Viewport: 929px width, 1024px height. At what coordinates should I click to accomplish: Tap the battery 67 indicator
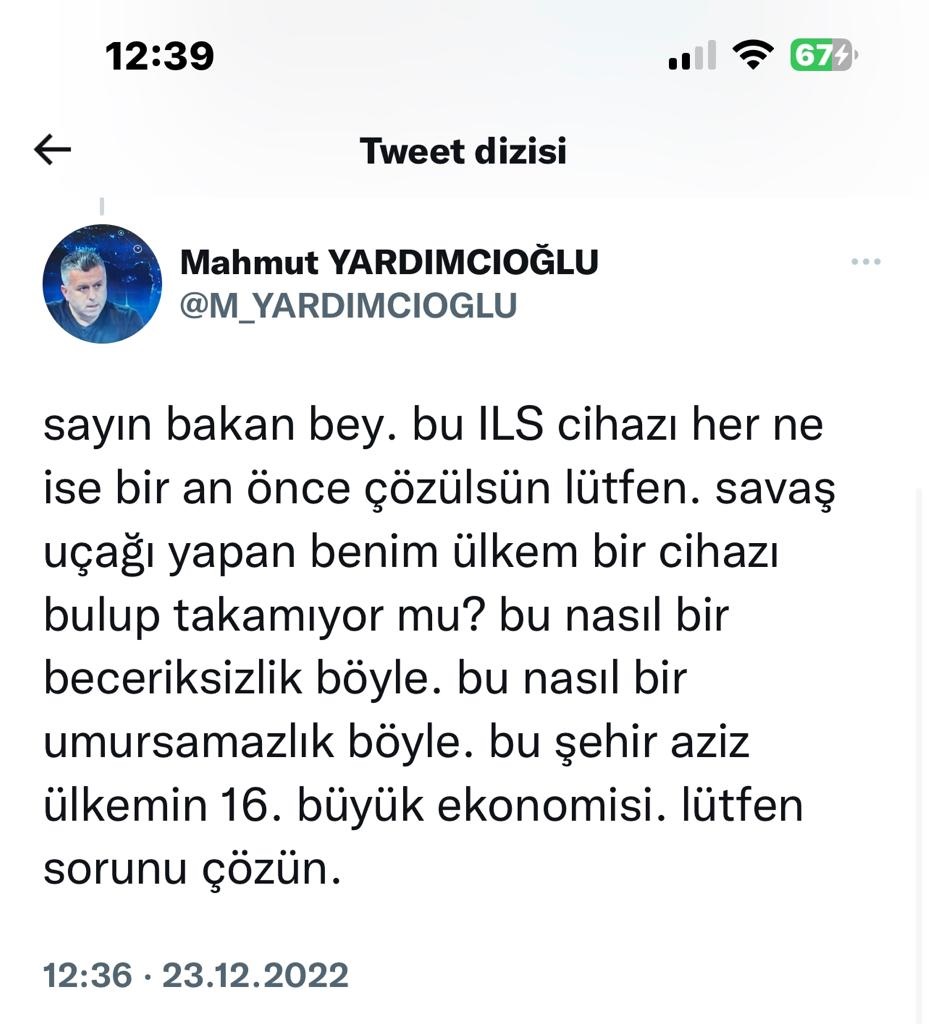click(x=823, y=54)
